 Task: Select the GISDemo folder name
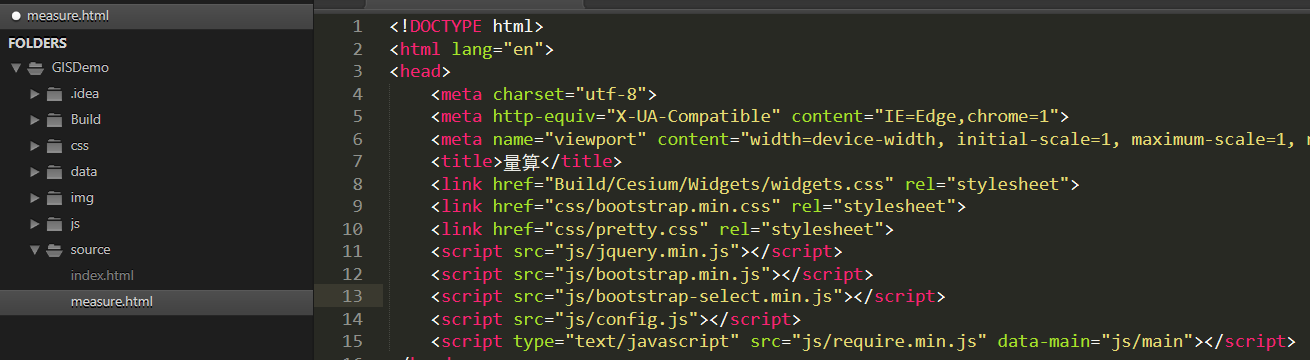pyautogui.click(x=80, y=68)
